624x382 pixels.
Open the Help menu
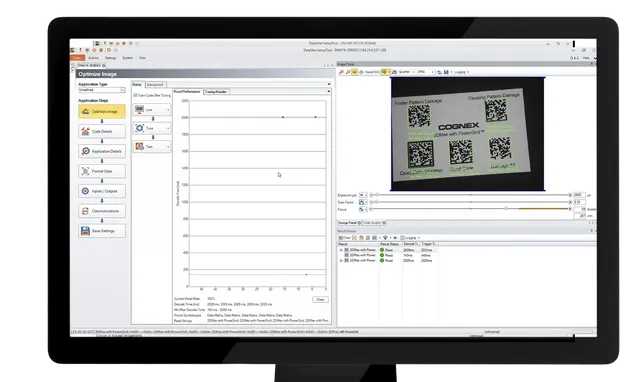pyautogui.click(x=586, y=58)
